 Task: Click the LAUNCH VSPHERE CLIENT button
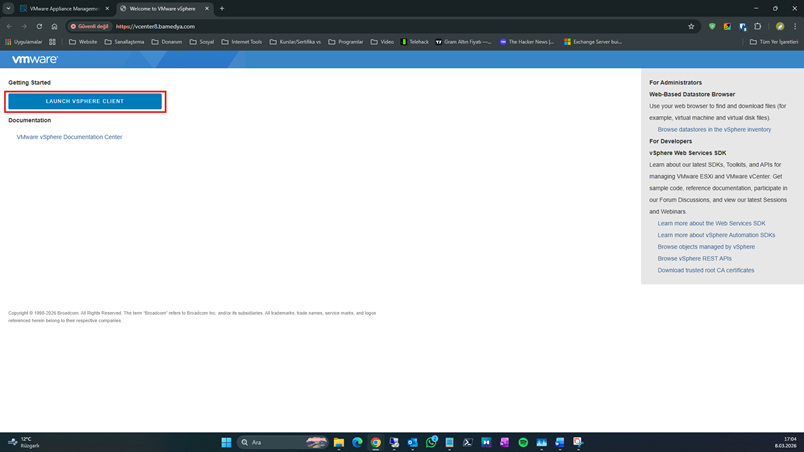(85, 101)
